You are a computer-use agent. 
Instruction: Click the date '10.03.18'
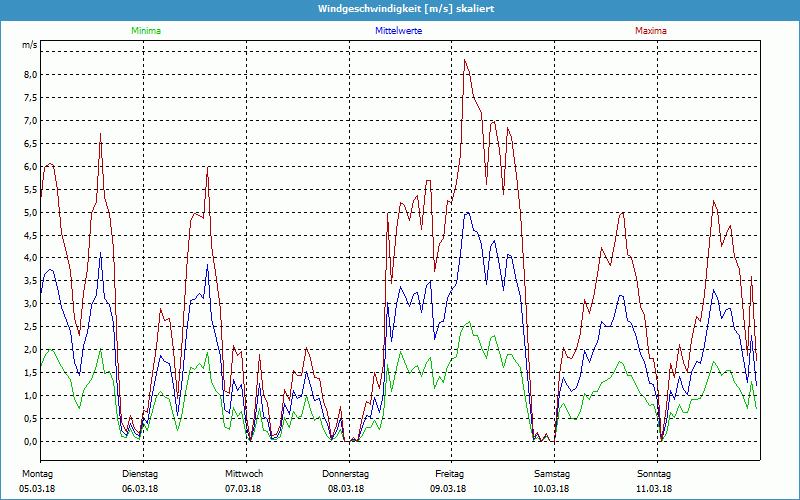tap(551, 489)
